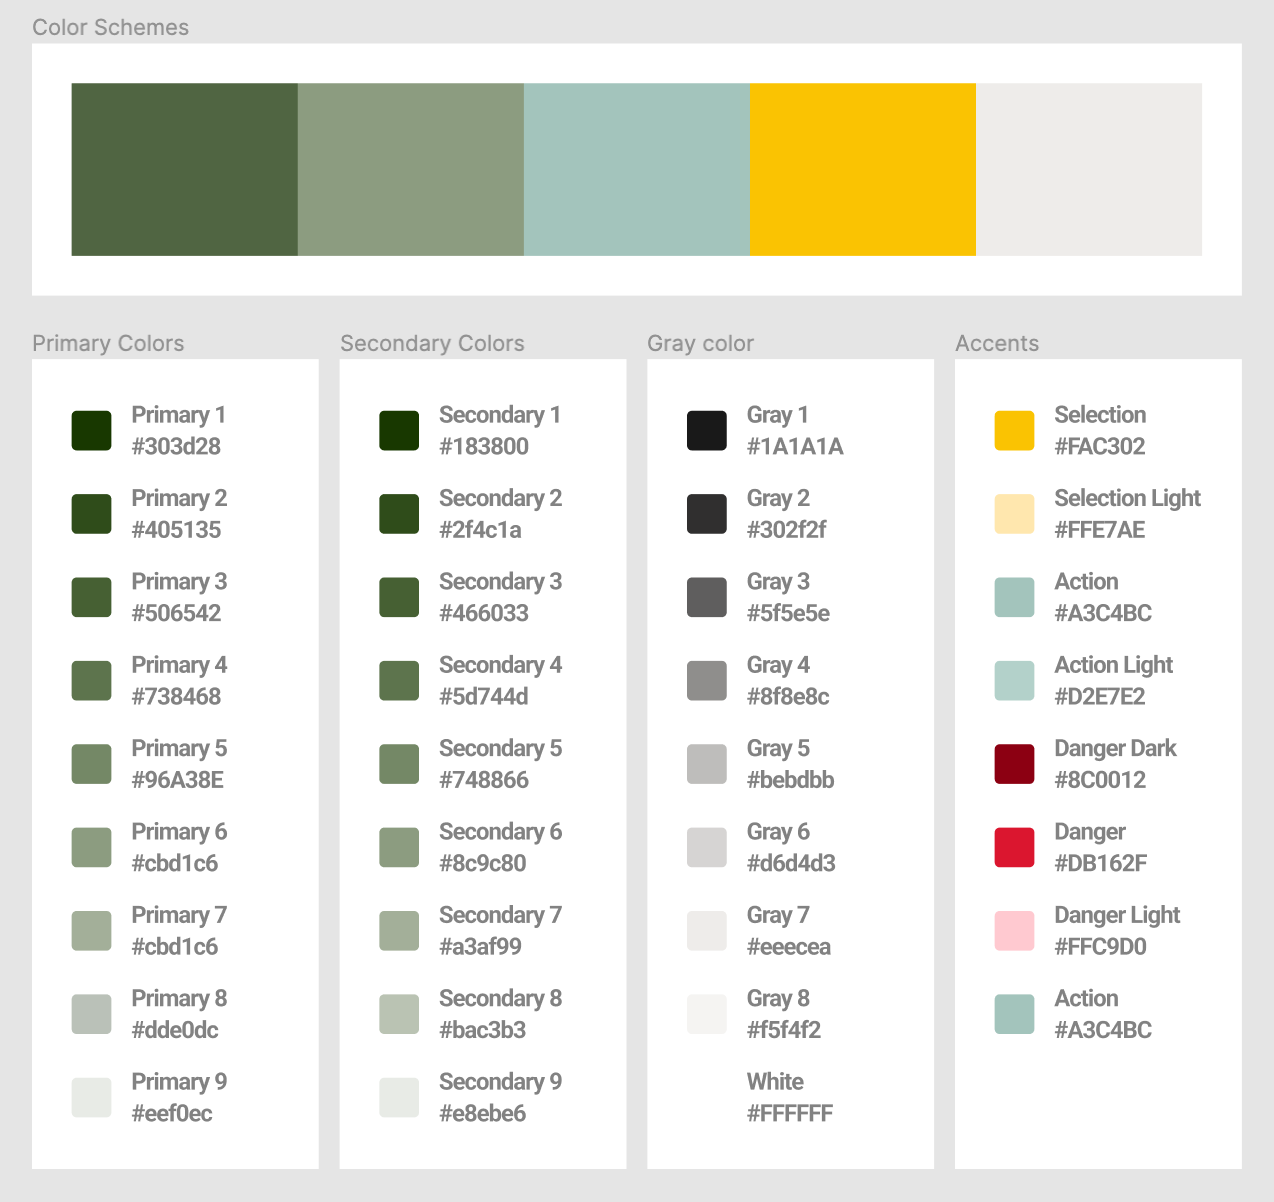Select the Danger Dark swatch
This screenshot has height=1202, width=1274.
1014,764
